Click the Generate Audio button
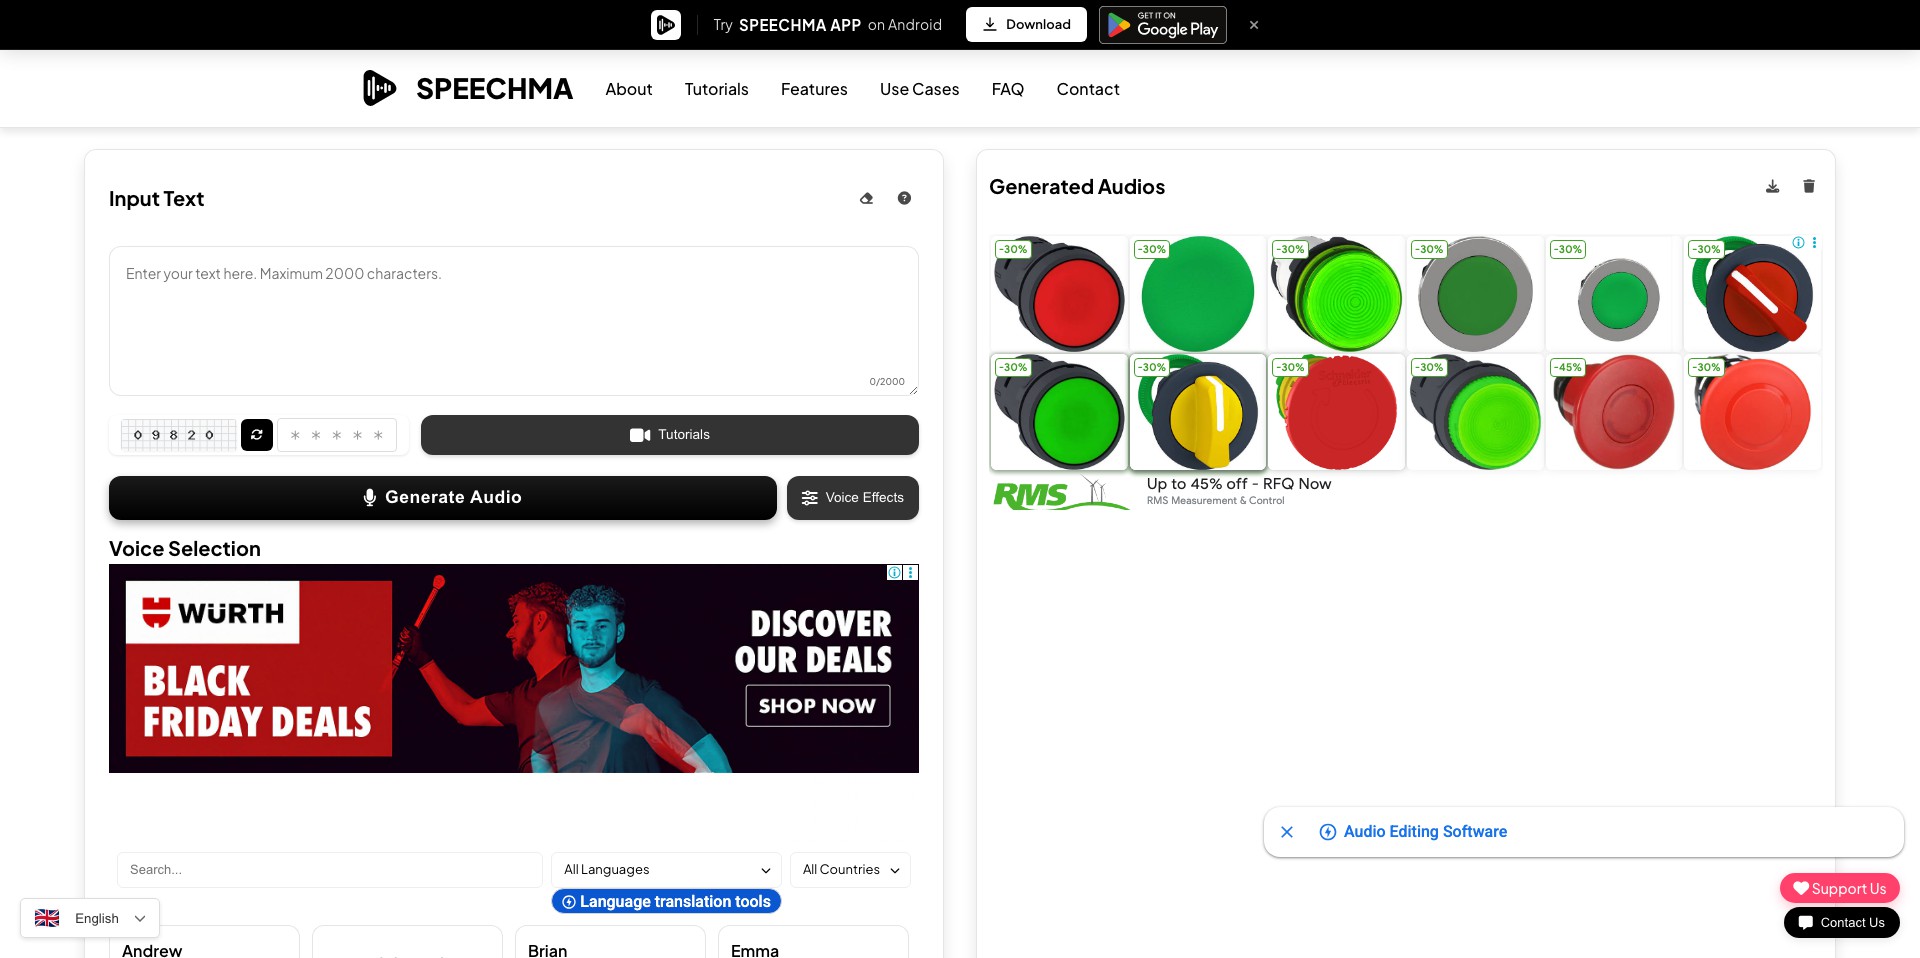This screenshot has height=958, width=1920. click(443, 498)
